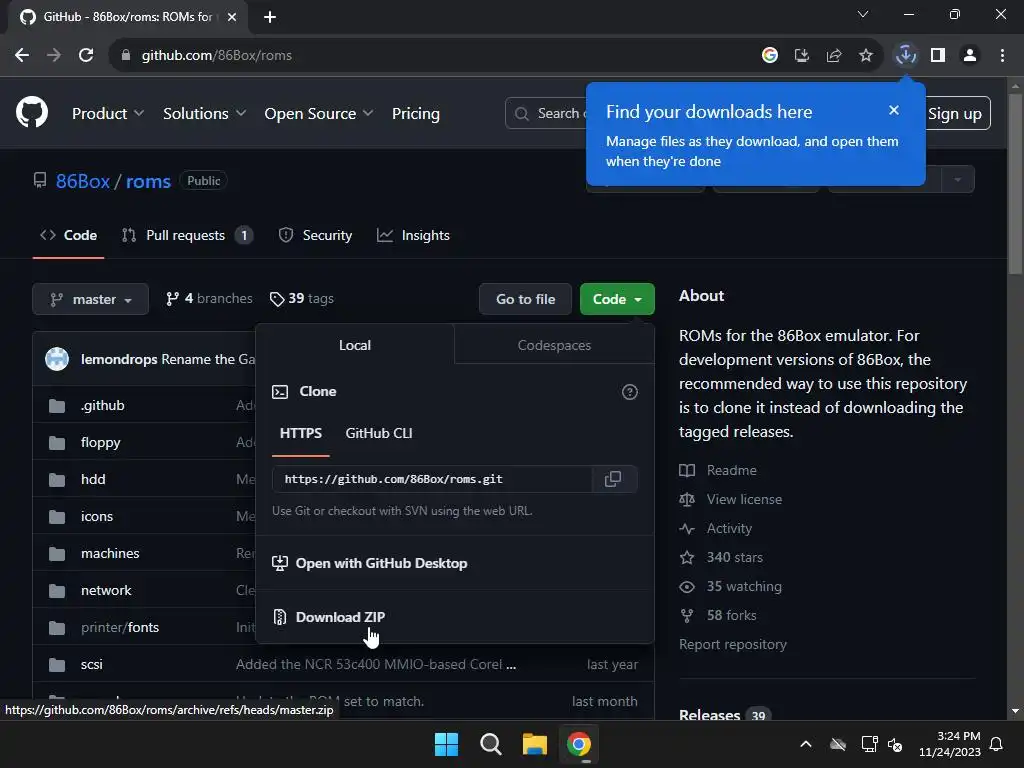This screenshot has height=768, width=1024.
Task: Open Chrome three-dot menu
Action: pyautogui.click(x=1002, y=56)
